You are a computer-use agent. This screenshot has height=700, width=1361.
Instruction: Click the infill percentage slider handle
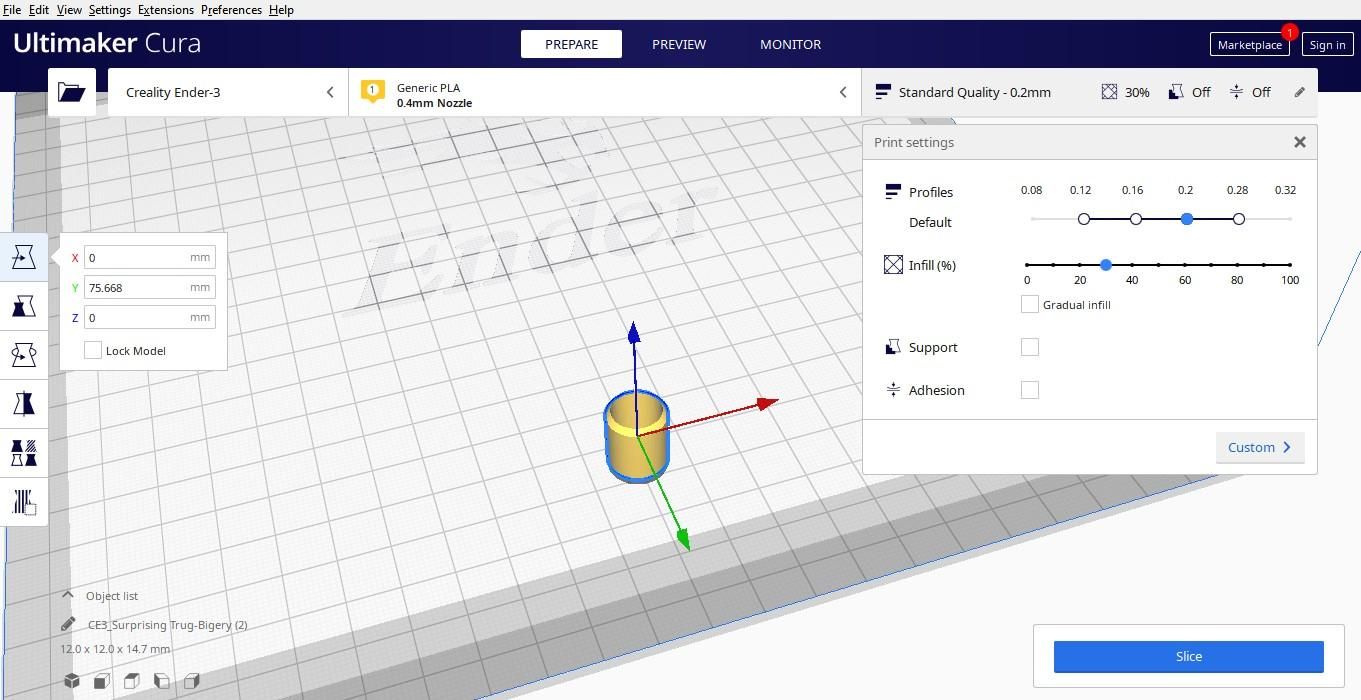click(x=1105, y=265)
